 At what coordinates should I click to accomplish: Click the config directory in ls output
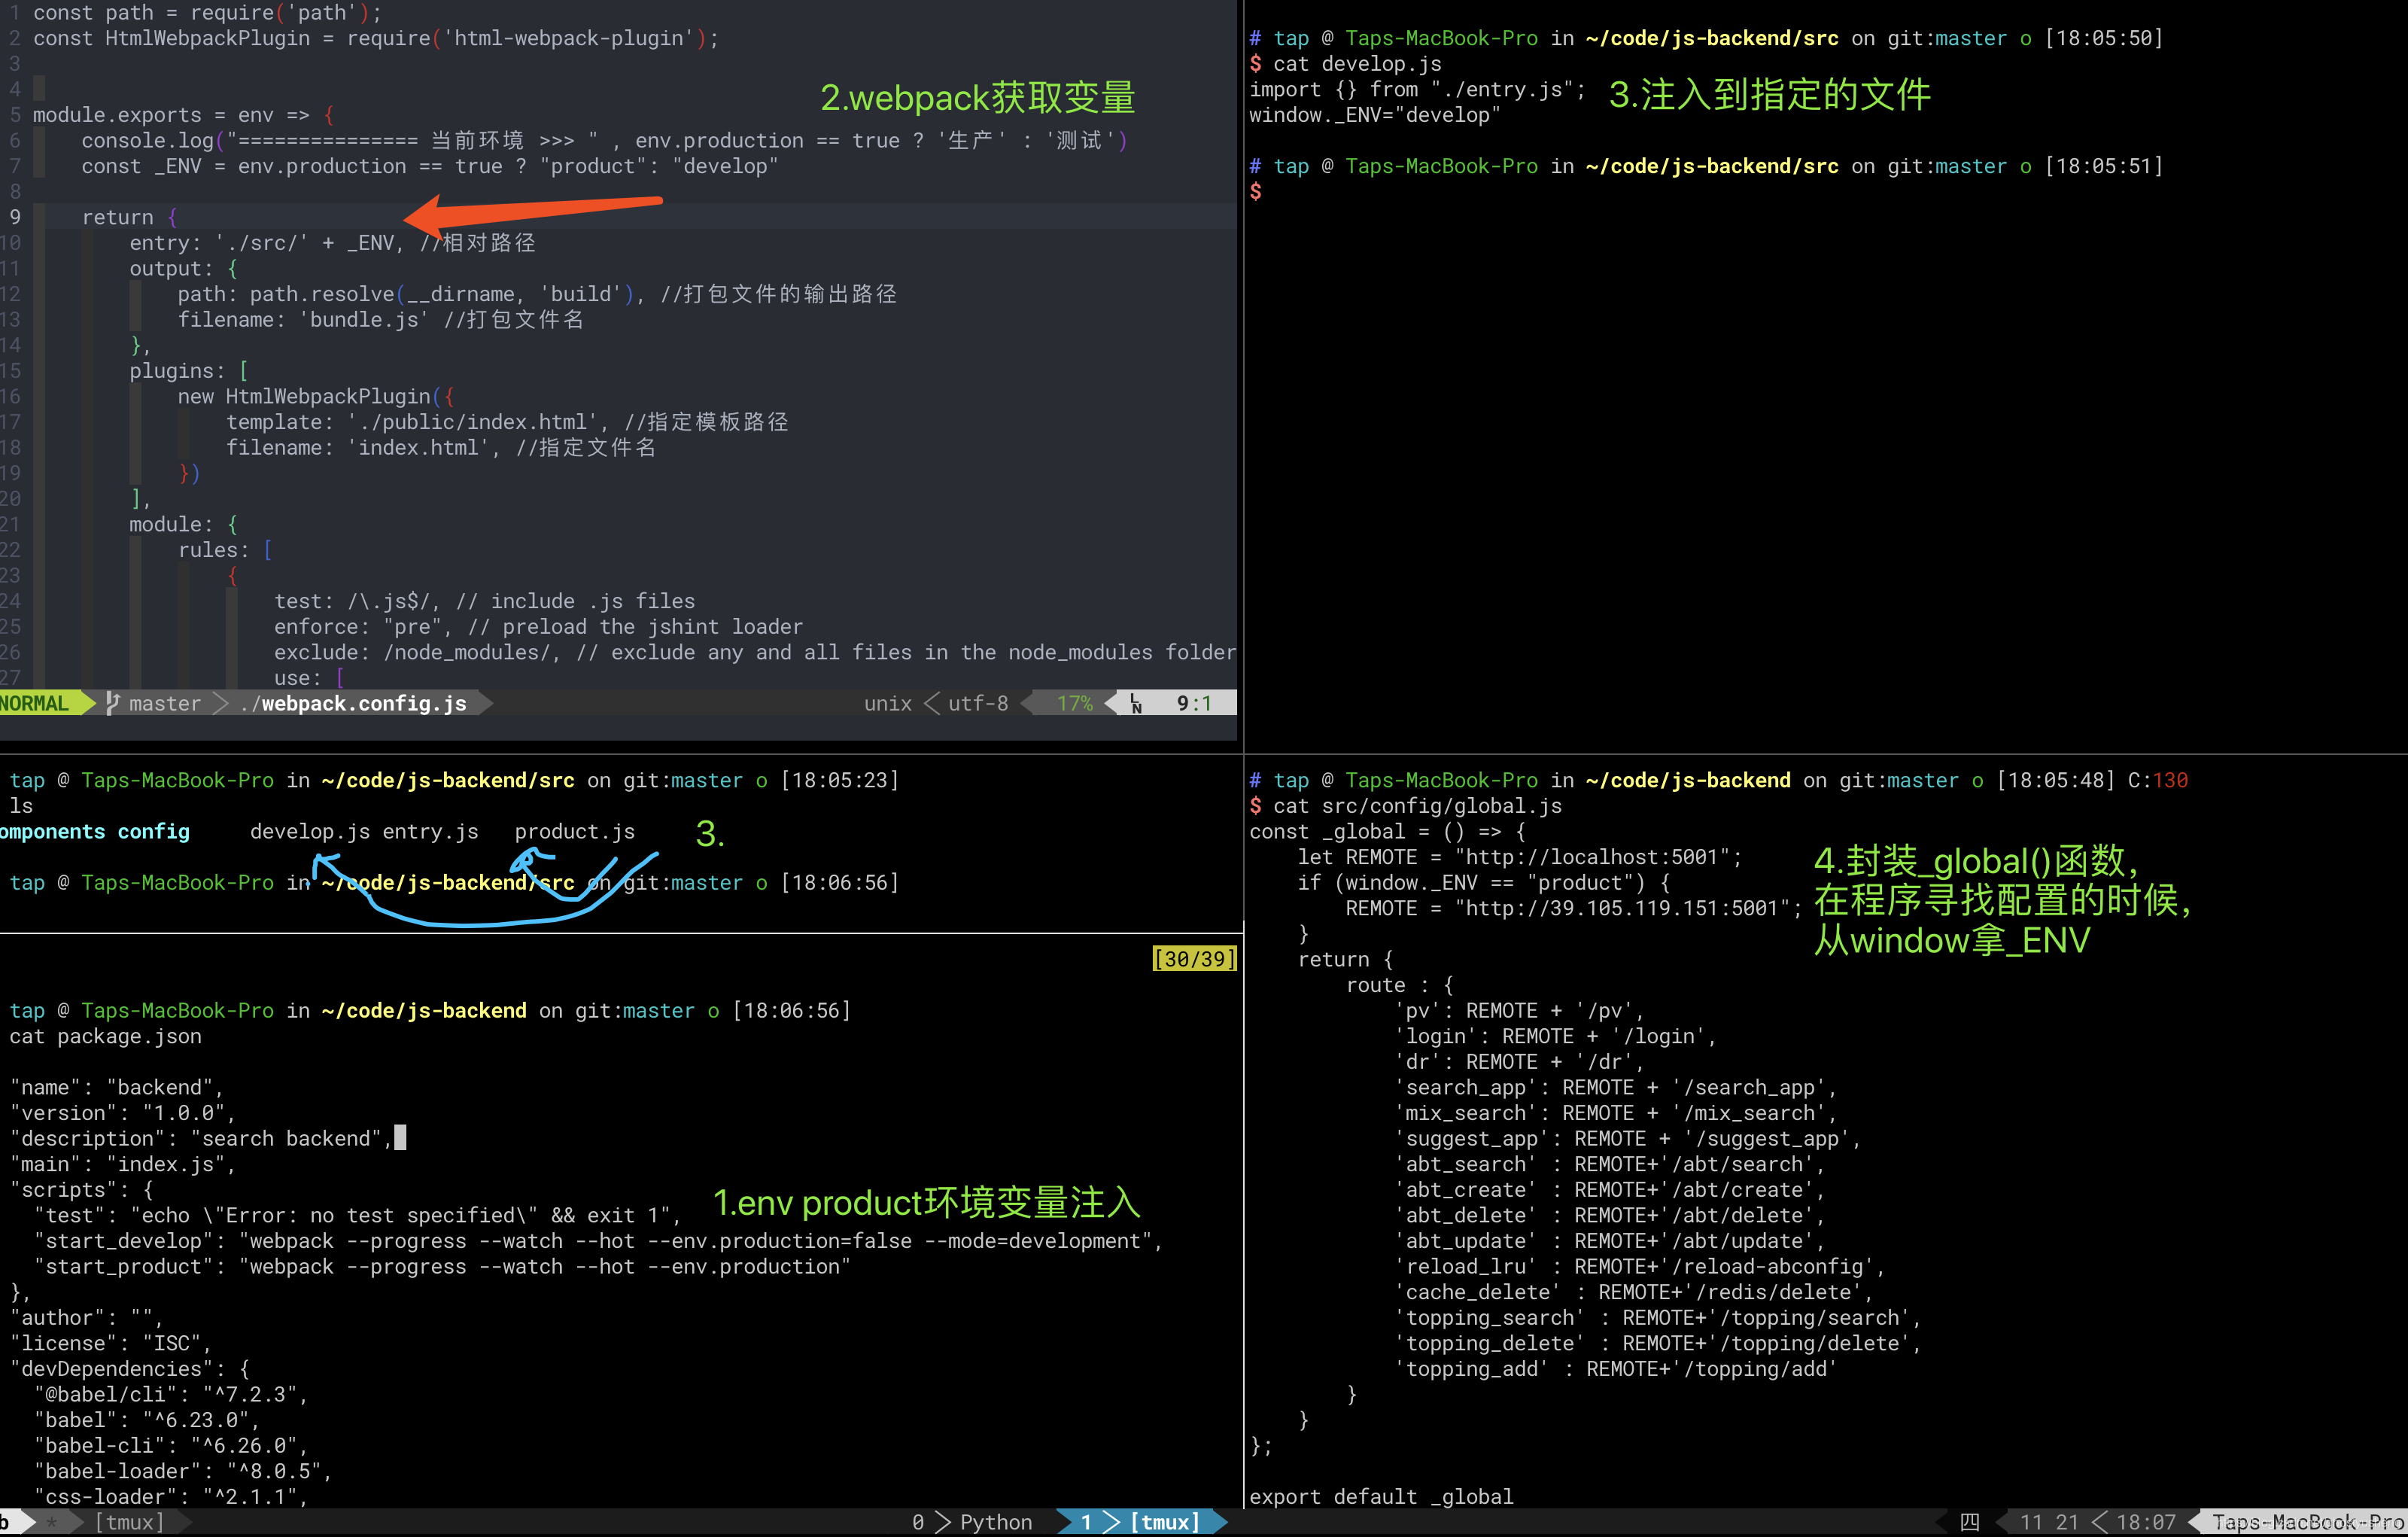point(153,831)
